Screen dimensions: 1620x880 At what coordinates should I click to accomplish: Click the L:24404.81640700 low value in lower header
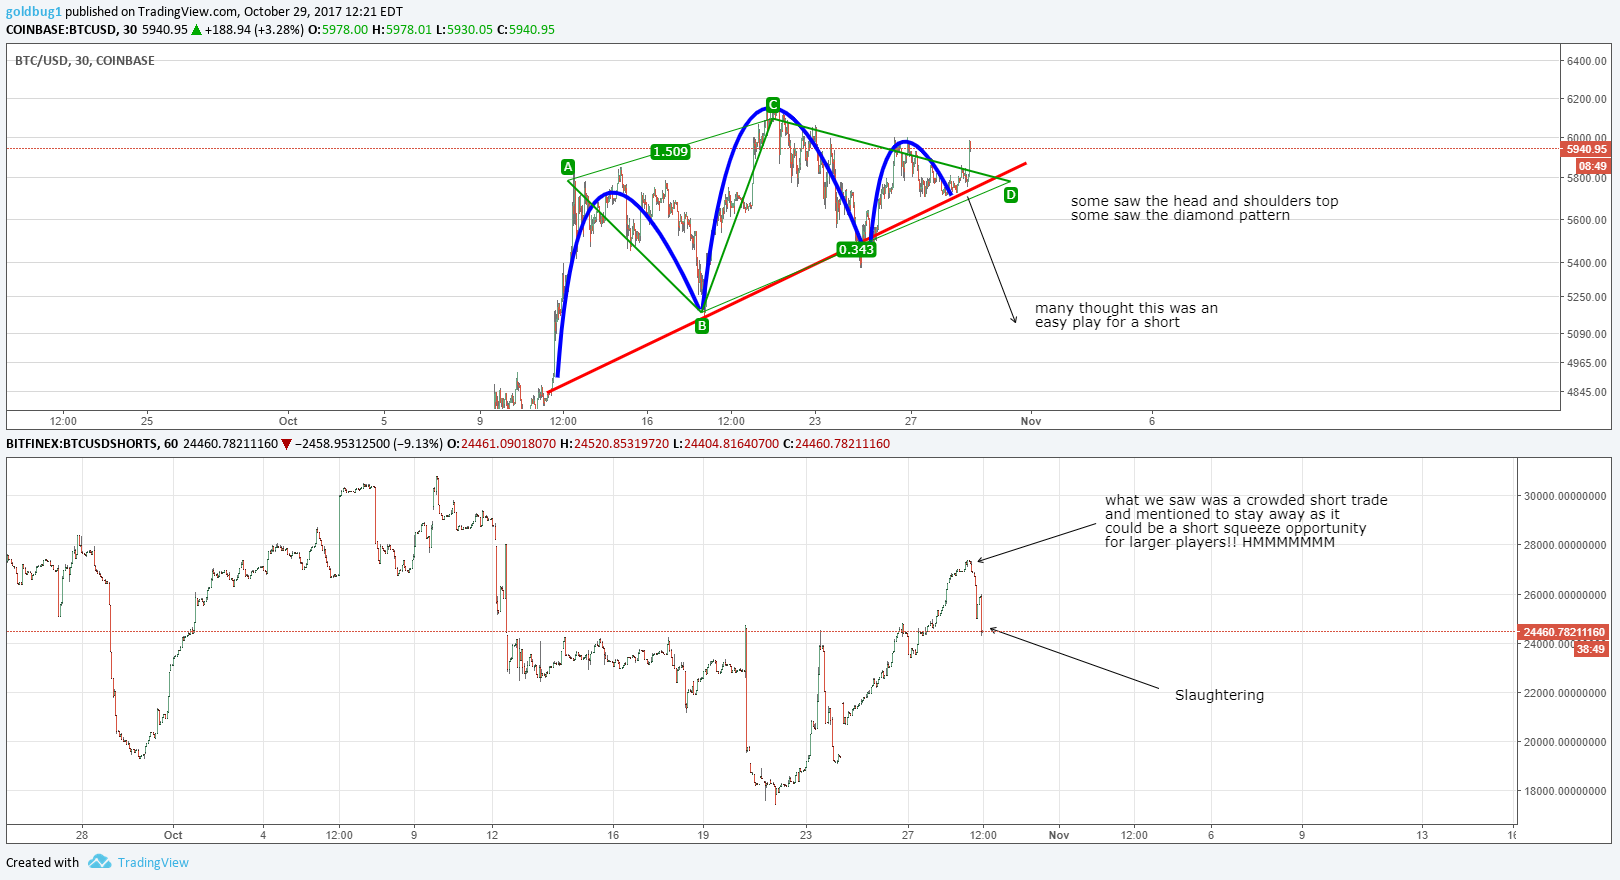tap(725, 444)
